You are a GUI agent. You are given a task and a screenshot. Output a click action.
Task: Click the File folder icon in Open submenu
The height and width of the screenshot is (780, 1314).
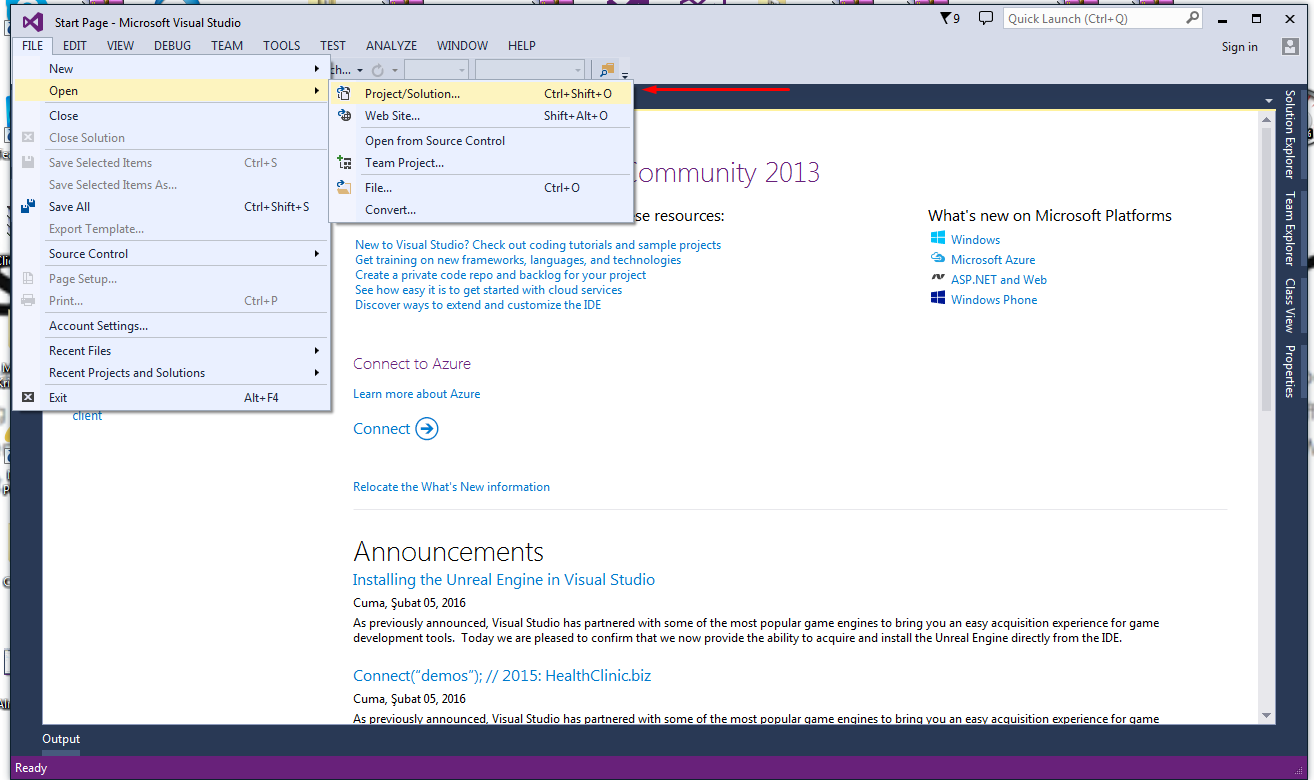[344, 187]
